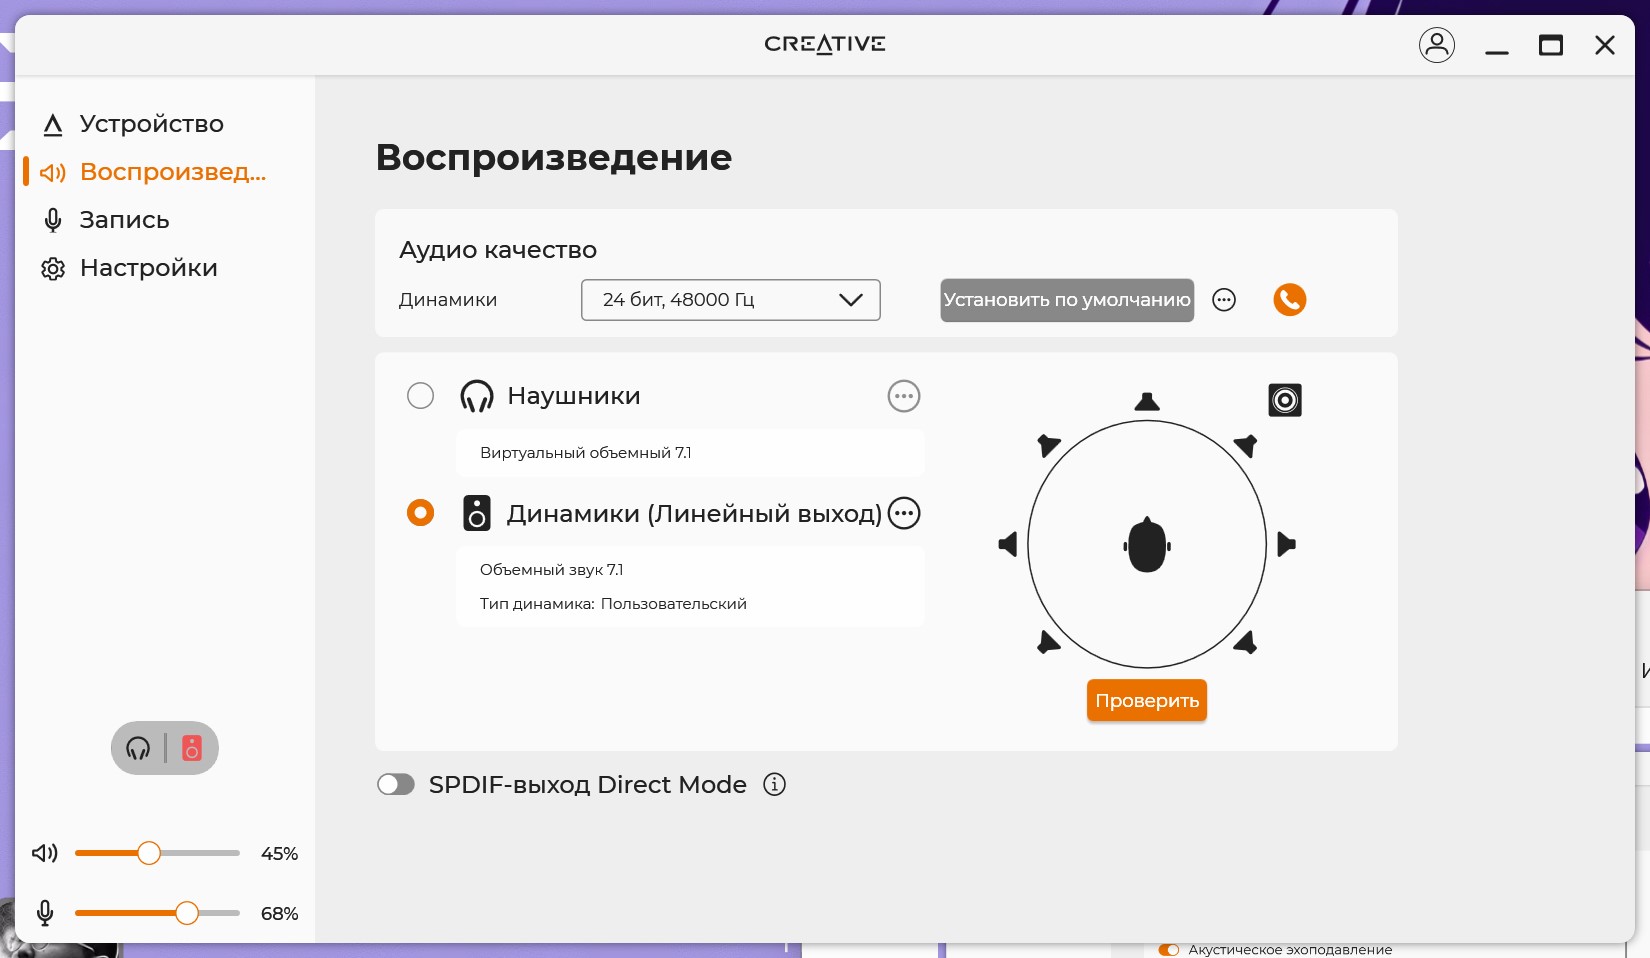Open the 24 бит, 48000 Гц quality dropdown
Image resolution: width=1650 pixels, height=958 pixels.
731,300
